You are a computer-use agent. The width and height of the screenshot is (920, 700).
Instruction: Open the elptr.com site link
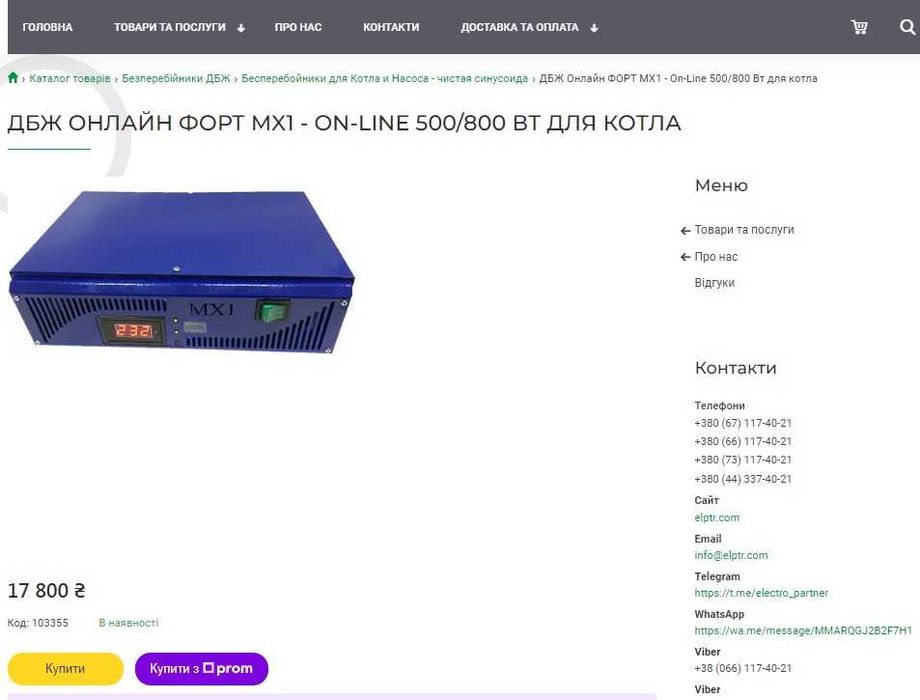click(x=717, y=518)
